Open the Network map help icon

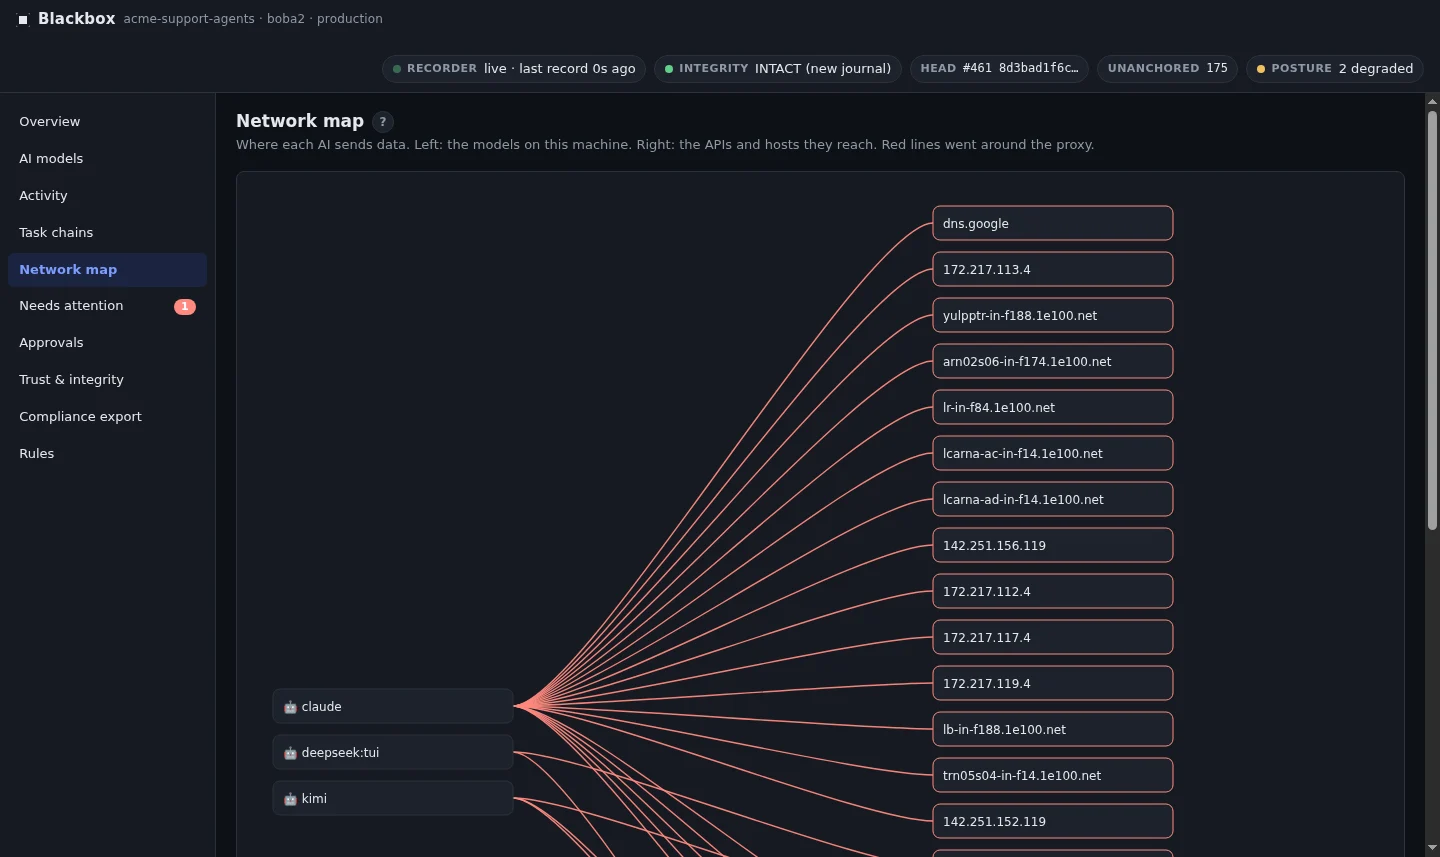(382, 122)
